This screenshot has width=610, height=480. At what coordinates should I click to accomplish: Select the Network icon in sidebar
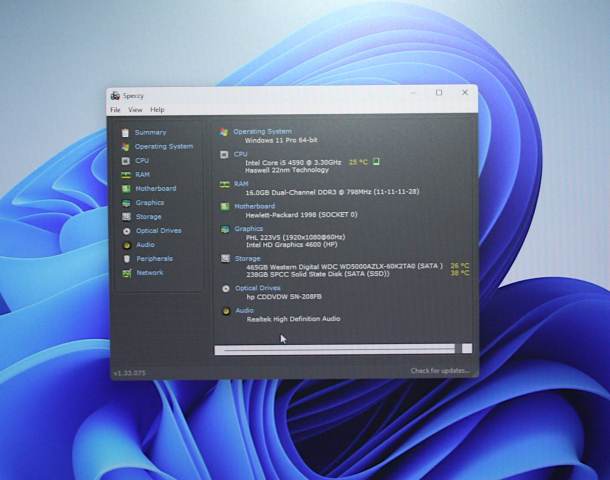(x=127, y=273)
